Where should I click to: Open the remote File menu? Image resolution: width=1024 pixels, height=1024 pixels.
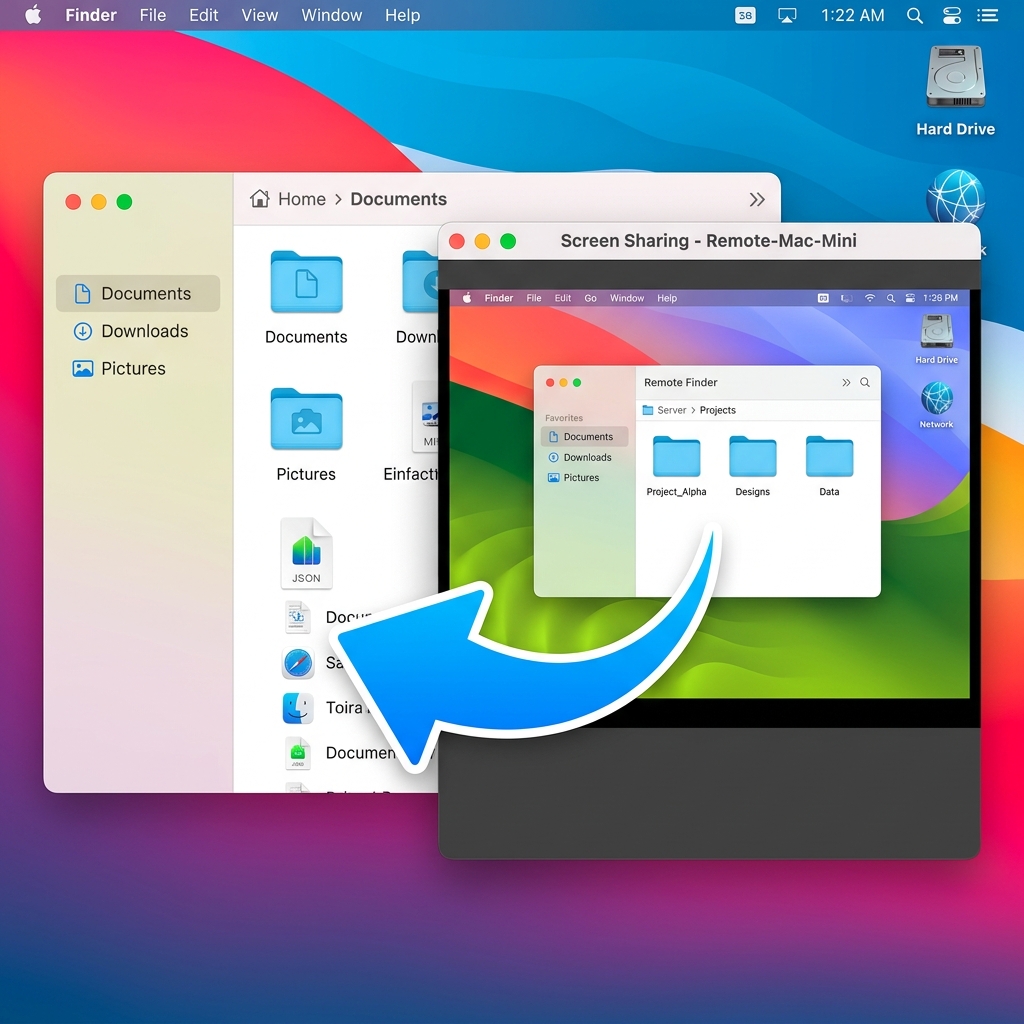tap(534, 298)
